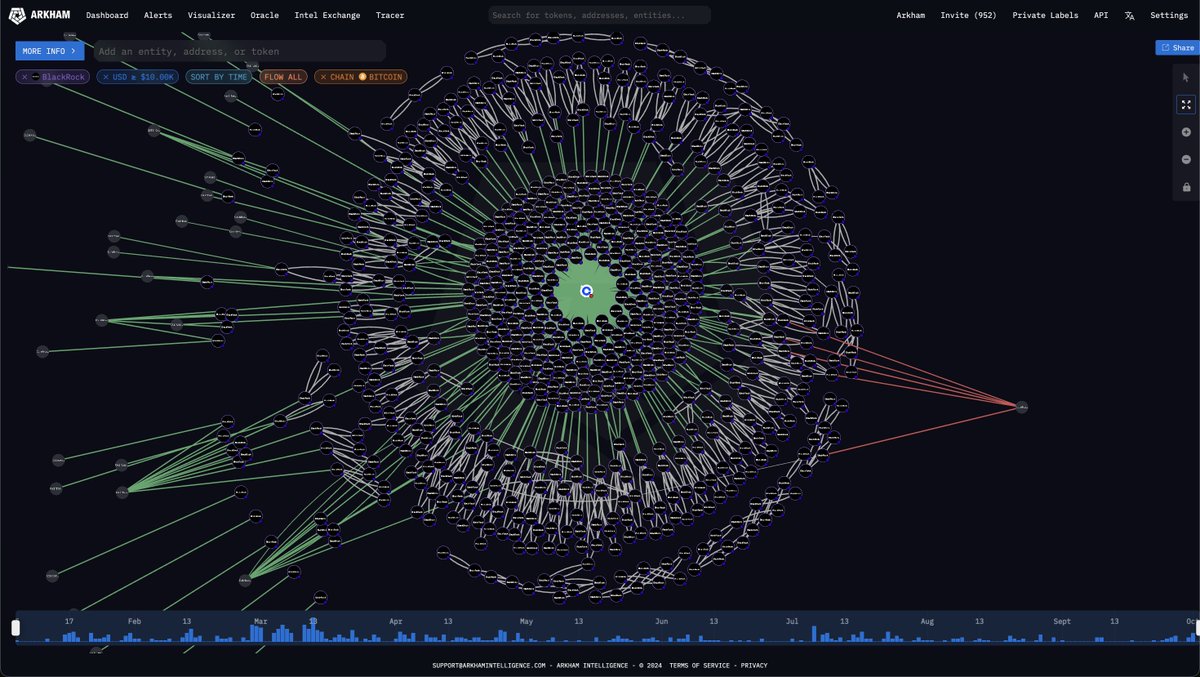Viewport: 1200px width, 677px height.
Task: Click the SUPPORT@ARKHAMINTELLIGENCE.COM link
Action: (489, 665)
